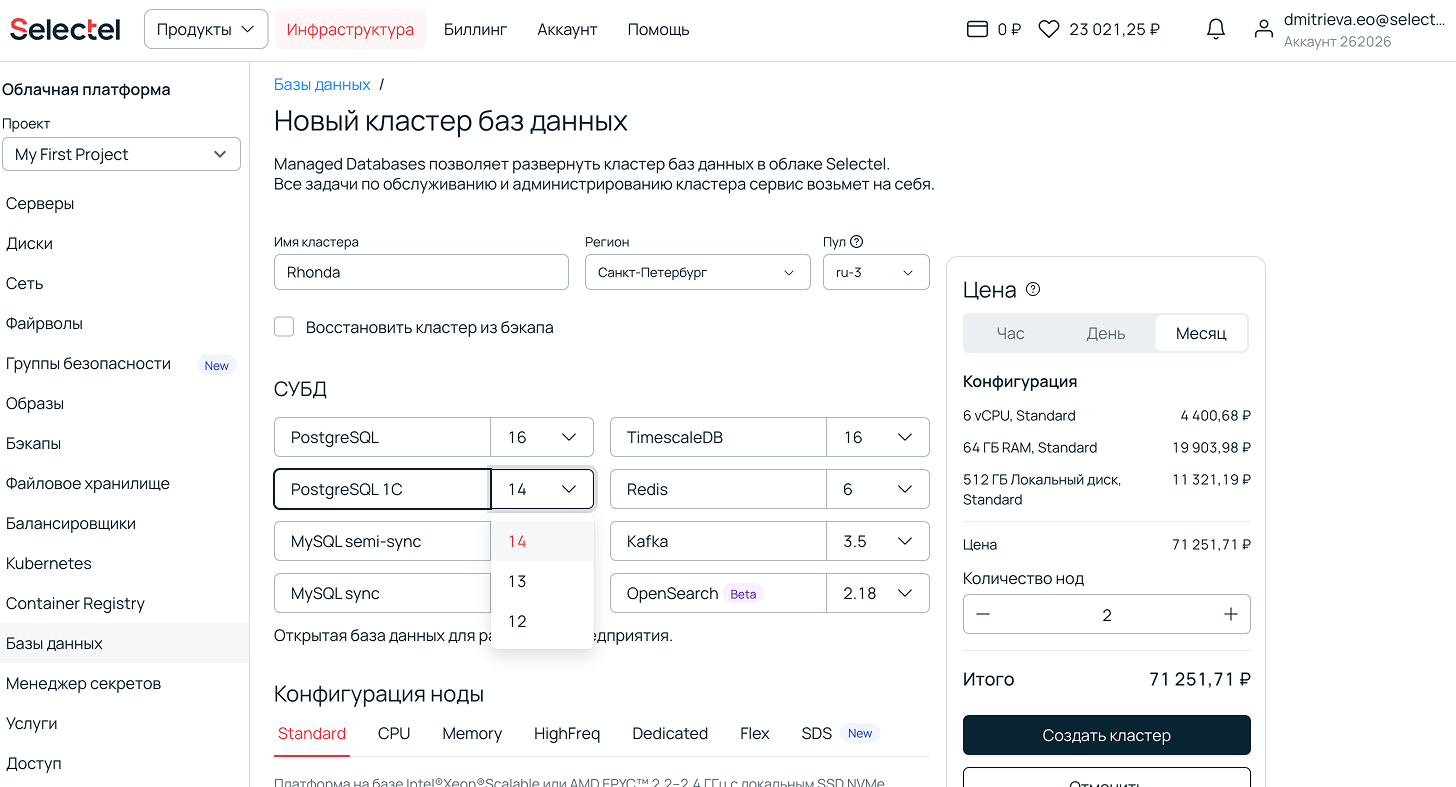This screenshot has height=787, width=1456.
Task: Select version 12 in the list
Action: click(x=542, y=621)
